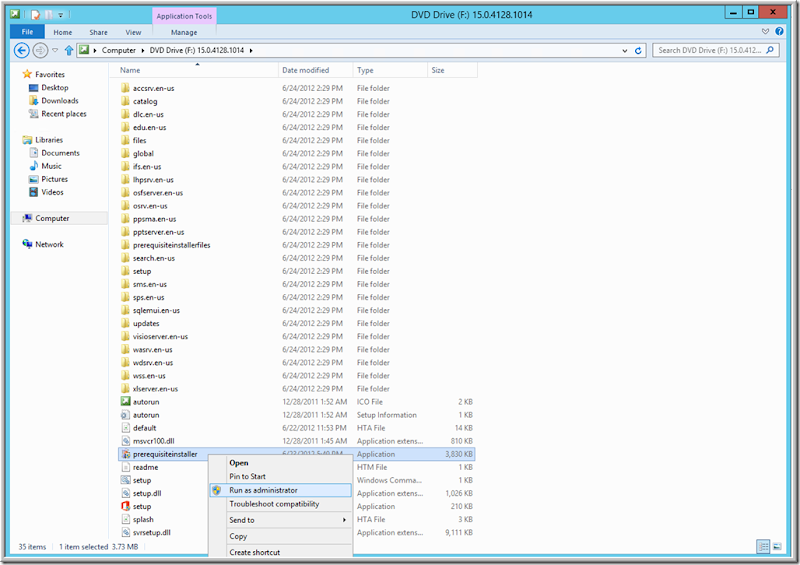
Task: Open the Documents library
Action: pos(60,153)
